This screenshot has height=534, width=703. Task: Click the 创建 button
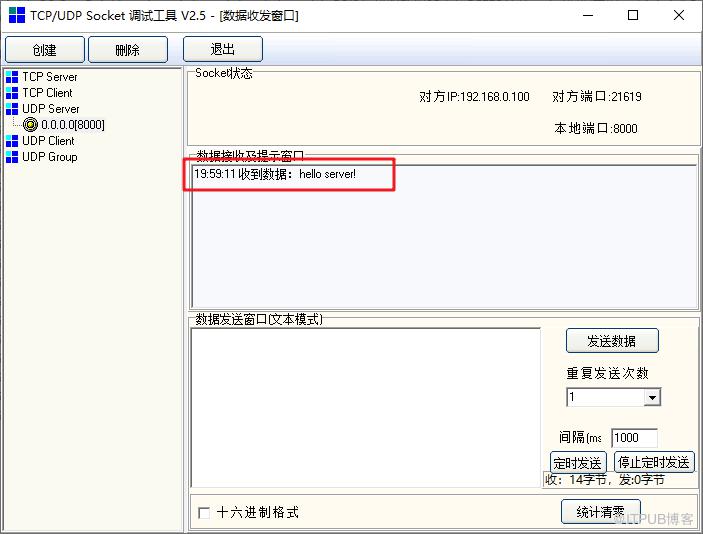(44, 49)
